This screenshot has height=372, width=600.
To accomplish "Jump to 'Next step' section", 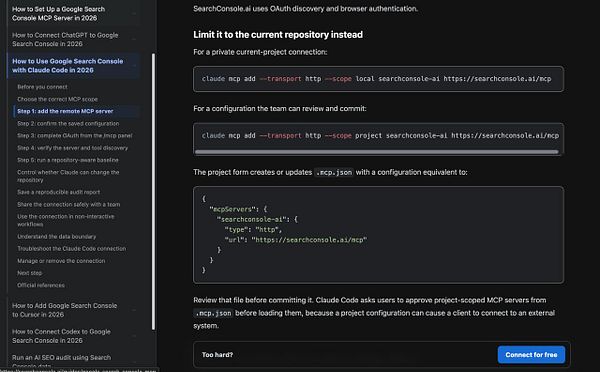I will (x=29, y=273).
